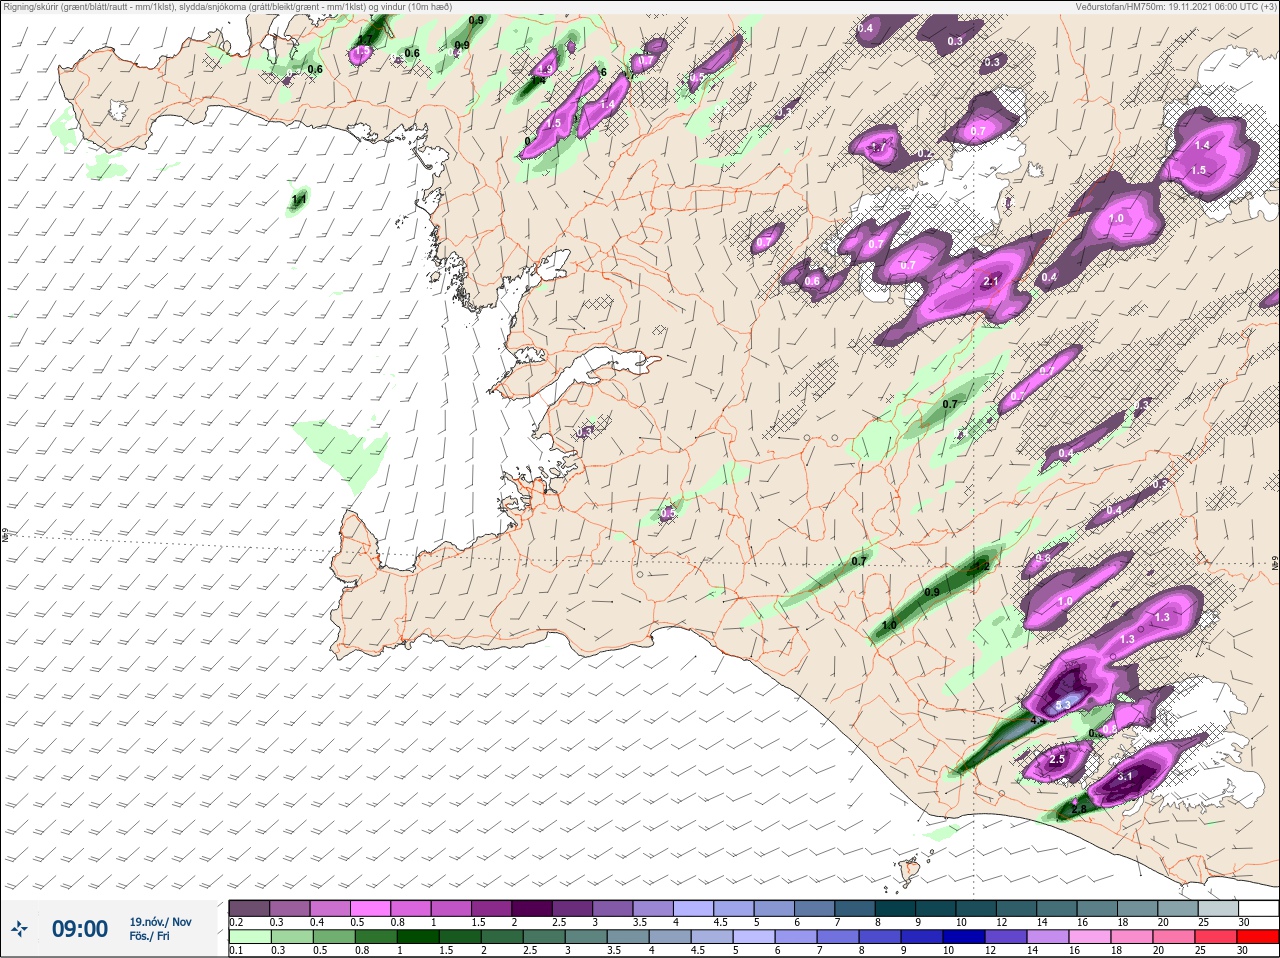The image size is (1280, 958).
Task: Click the 1.2 value on the dark green band
Action: [981, 567]
